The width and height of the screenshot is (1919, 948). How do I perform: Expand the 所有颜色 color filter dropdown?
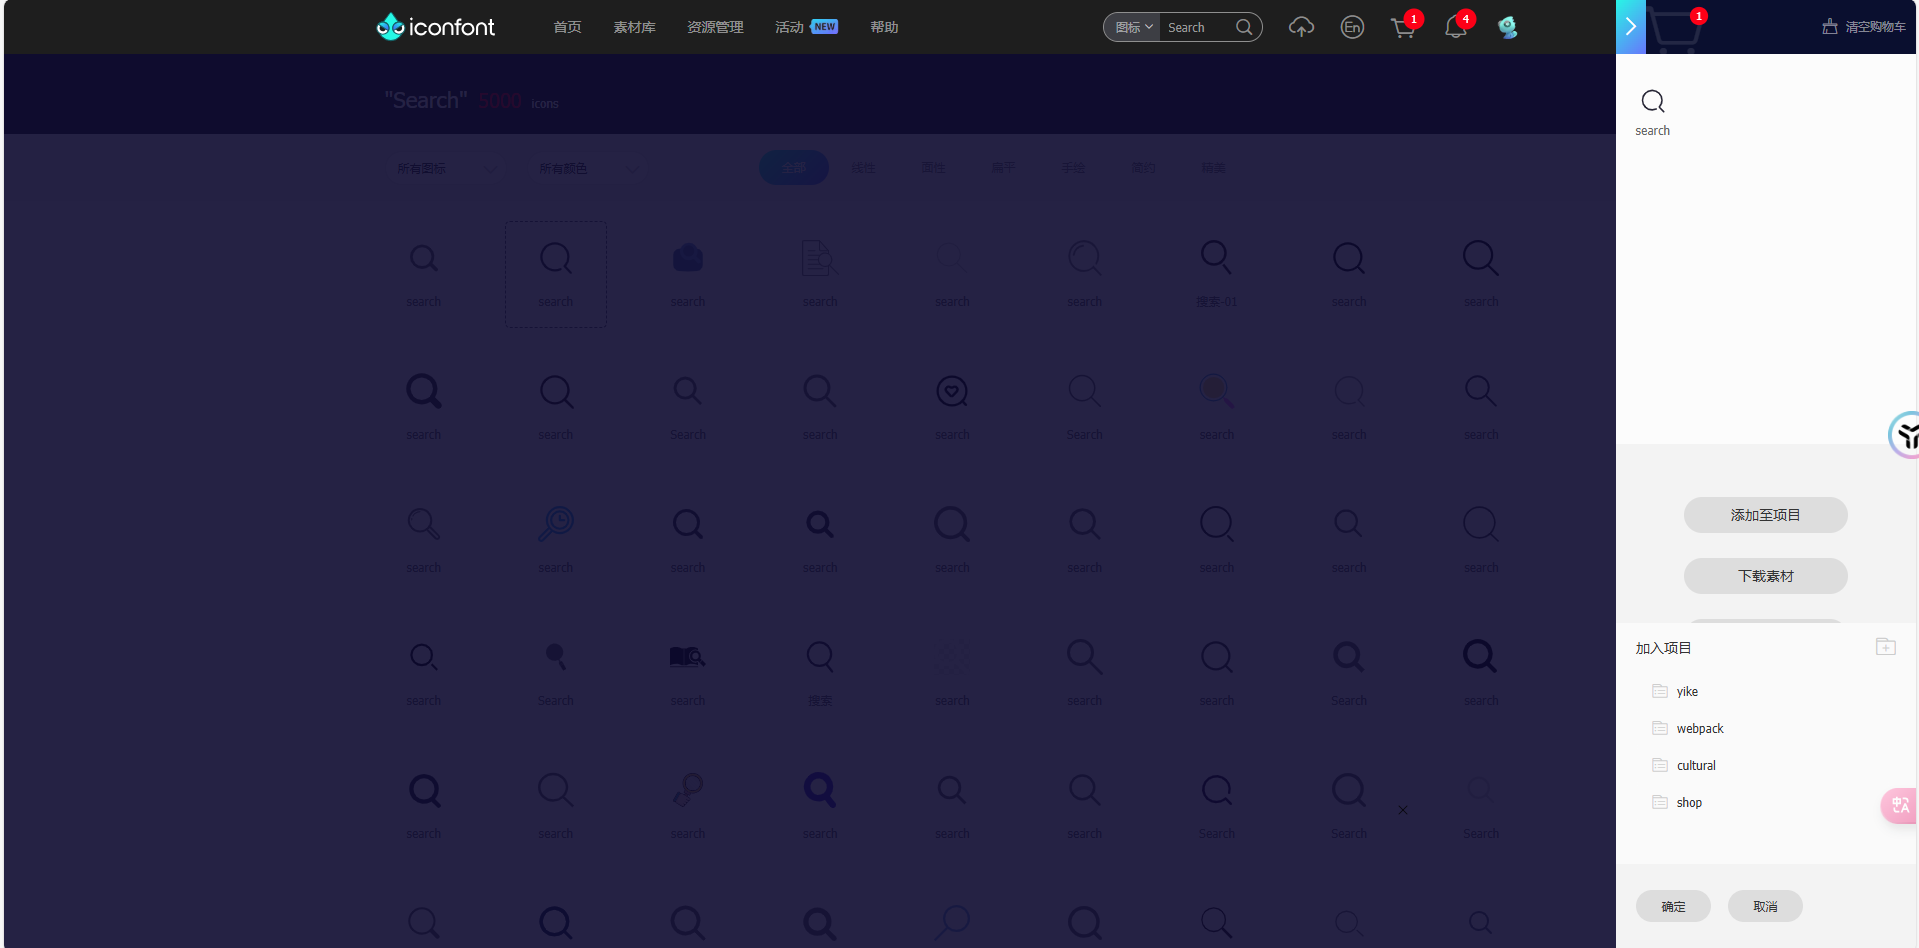588,169
